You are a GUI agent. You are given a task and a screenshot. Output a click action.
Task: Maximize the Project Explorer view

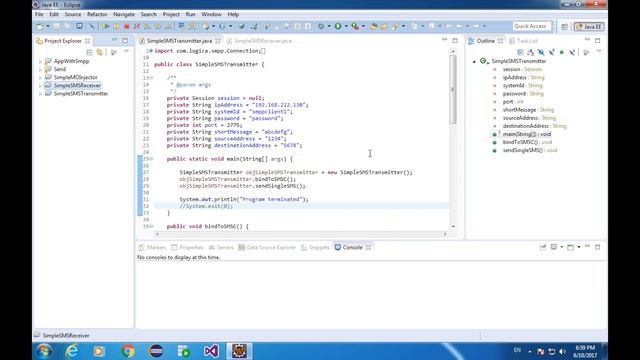coord(125,40)
